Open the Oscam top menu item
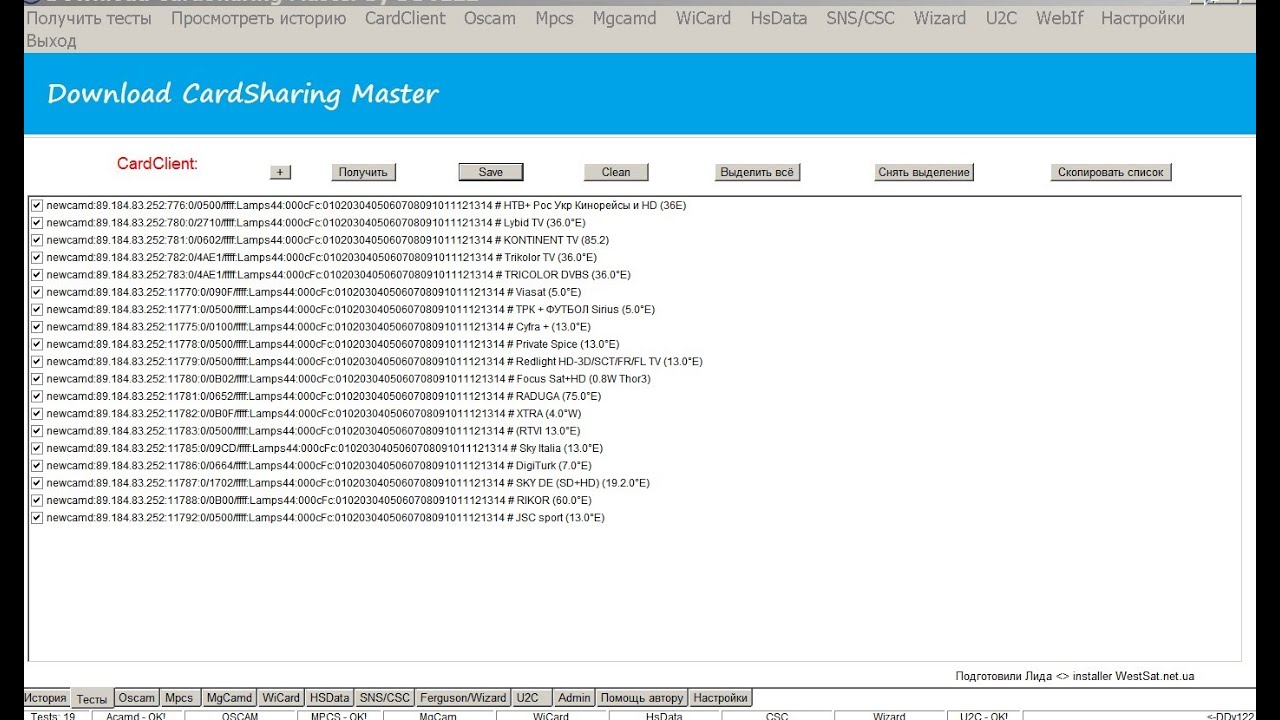The image size is (1280, 720). (x=490, y=18)
